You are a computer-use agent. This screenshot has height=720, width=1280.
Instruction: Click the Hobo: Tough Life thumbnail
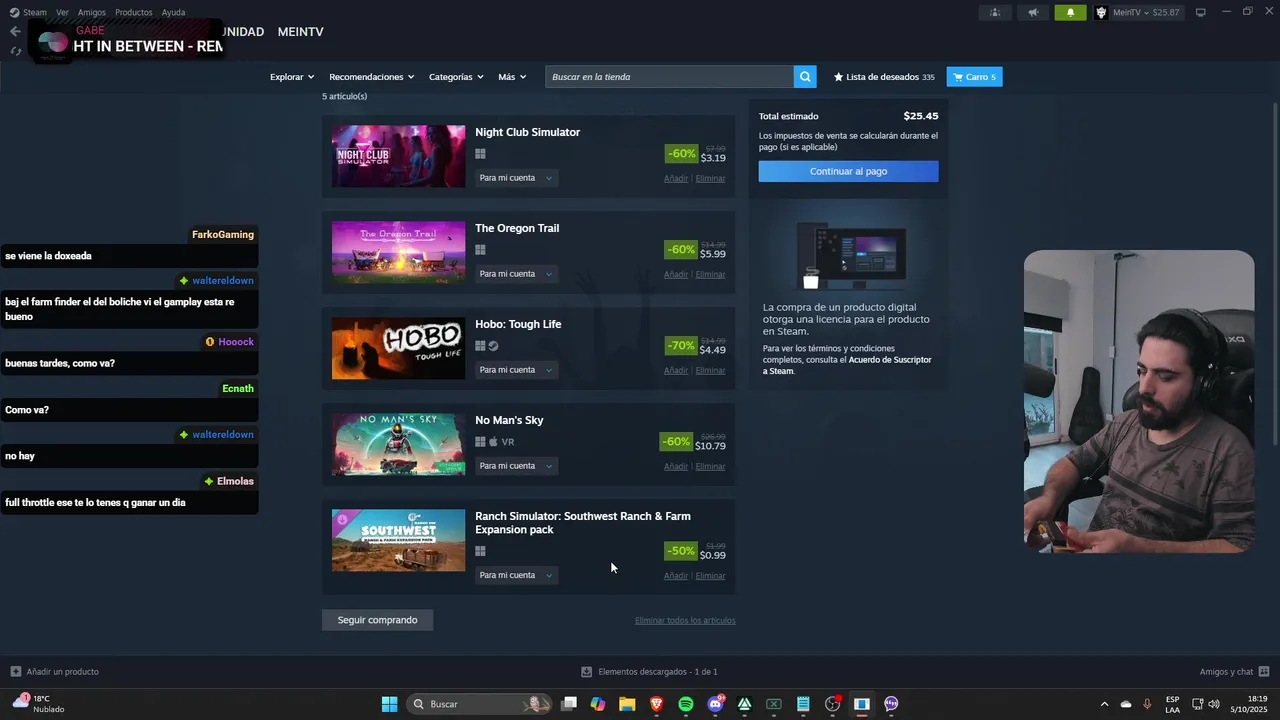[398, 348]
